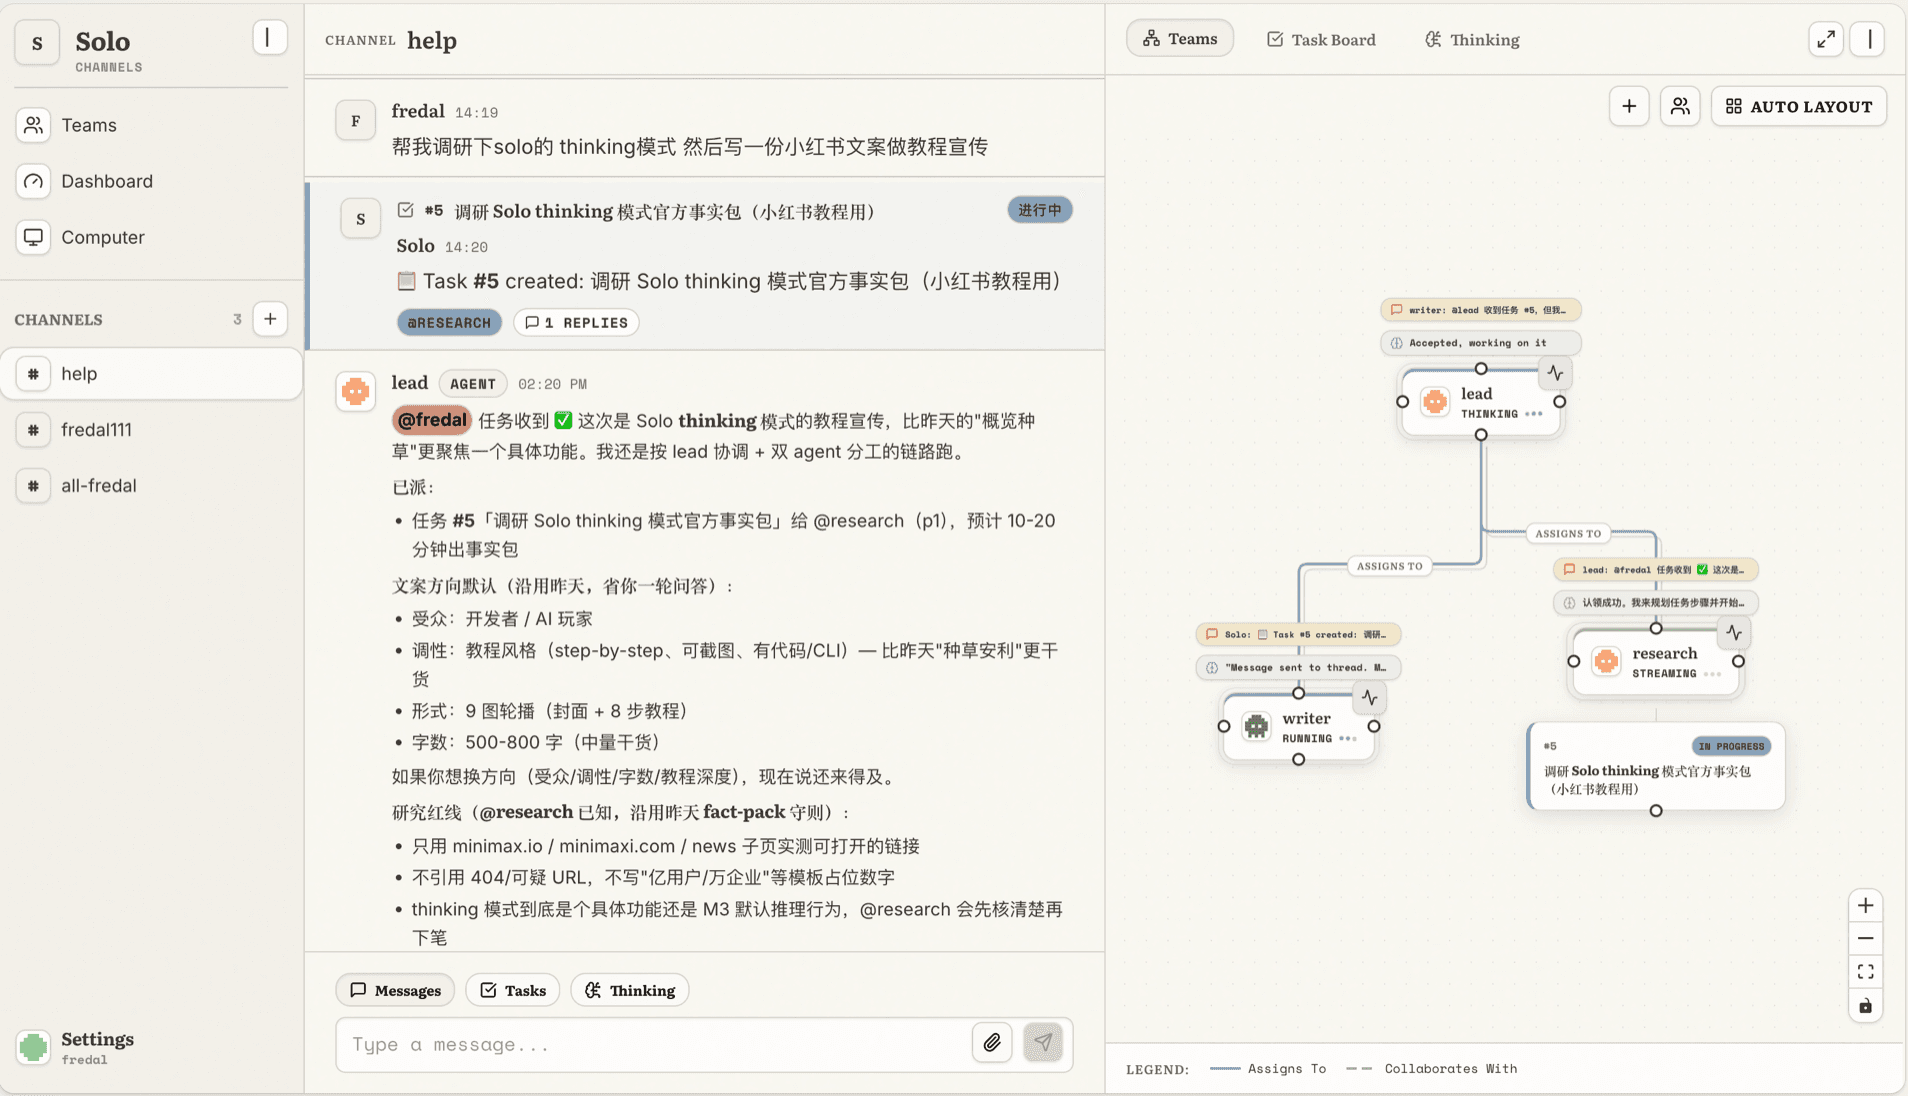Screen dimensions: 1908x1096
Task: Click Dashboard gauge icon
Action: pyautogui.click(x=33, y=181)
